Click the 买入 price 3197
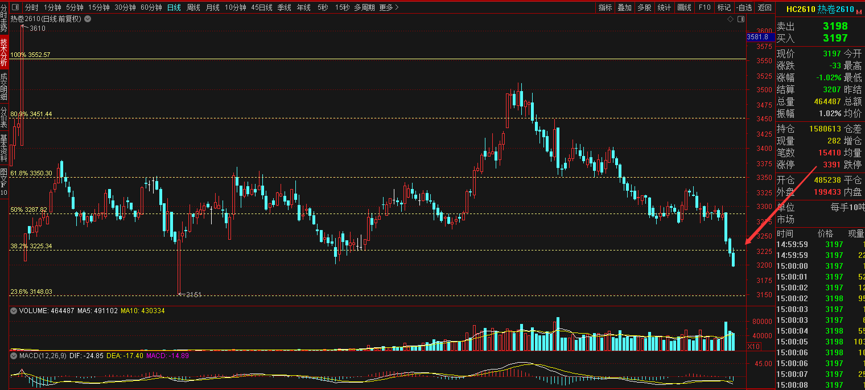The image size is (865, 390). point(835,38)
